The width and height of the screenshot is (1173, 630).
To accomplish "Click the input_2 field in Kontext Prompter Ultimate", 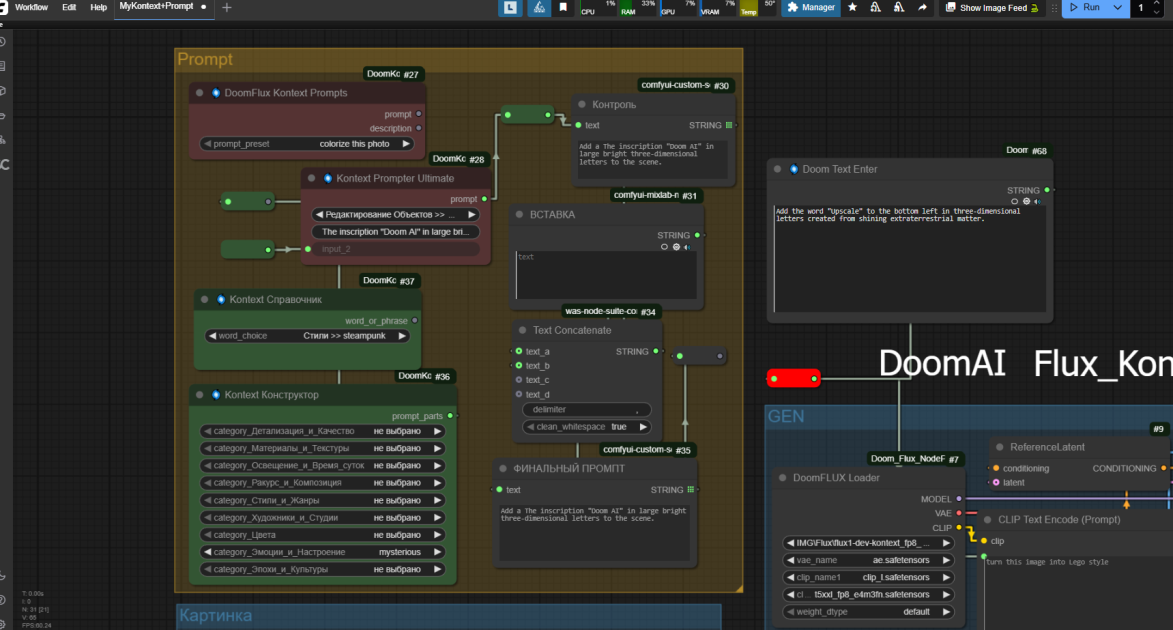I will tap(395, 249).
